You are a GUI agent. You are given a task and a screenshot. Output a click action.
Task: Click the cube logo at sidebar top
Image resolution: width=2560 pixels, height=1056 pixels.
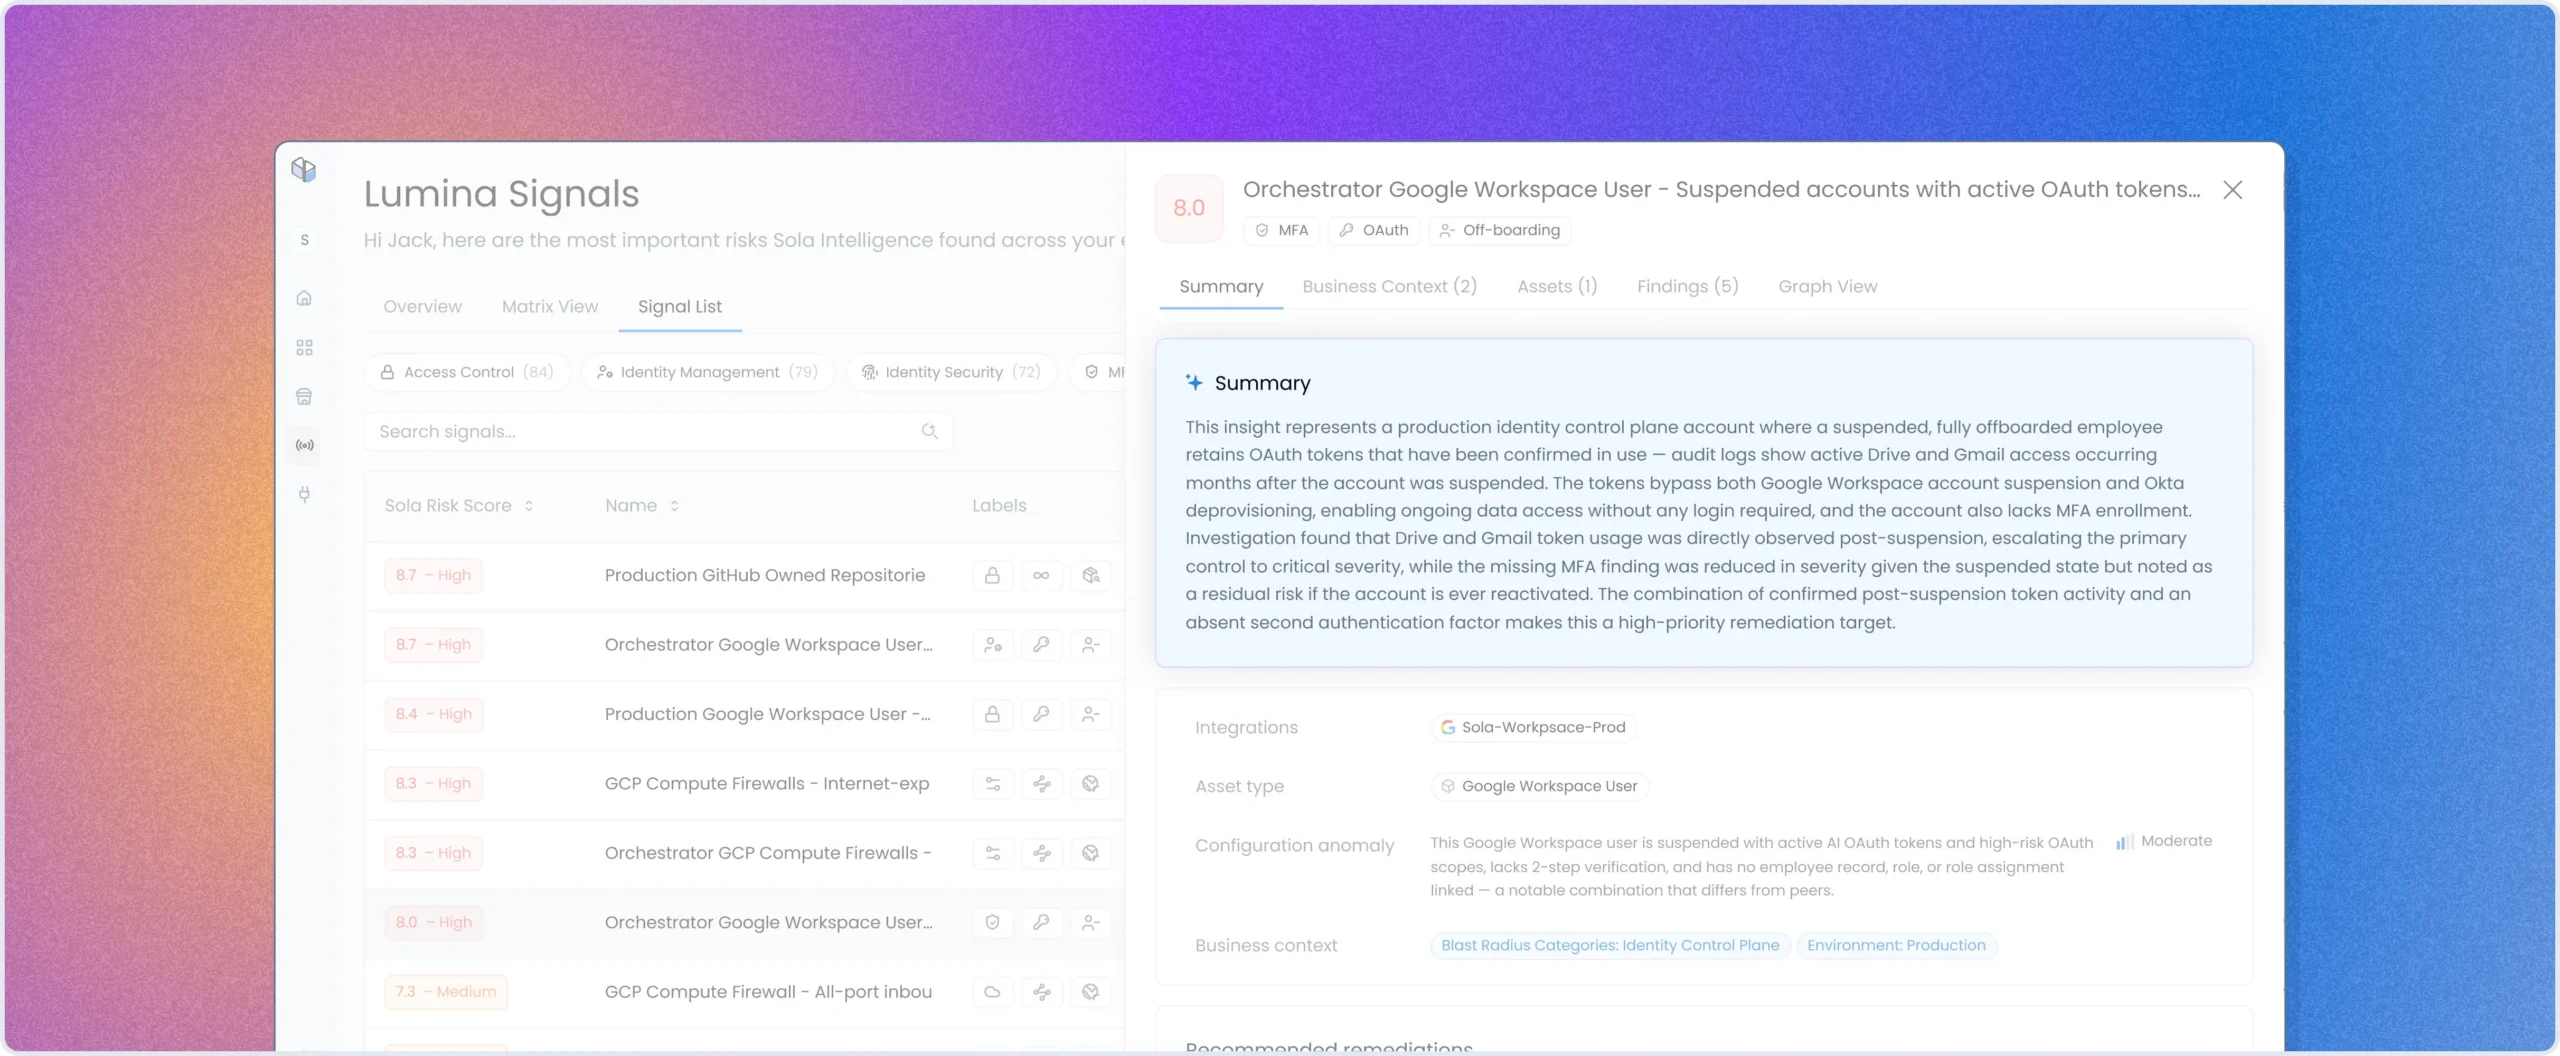pos(304,169)
